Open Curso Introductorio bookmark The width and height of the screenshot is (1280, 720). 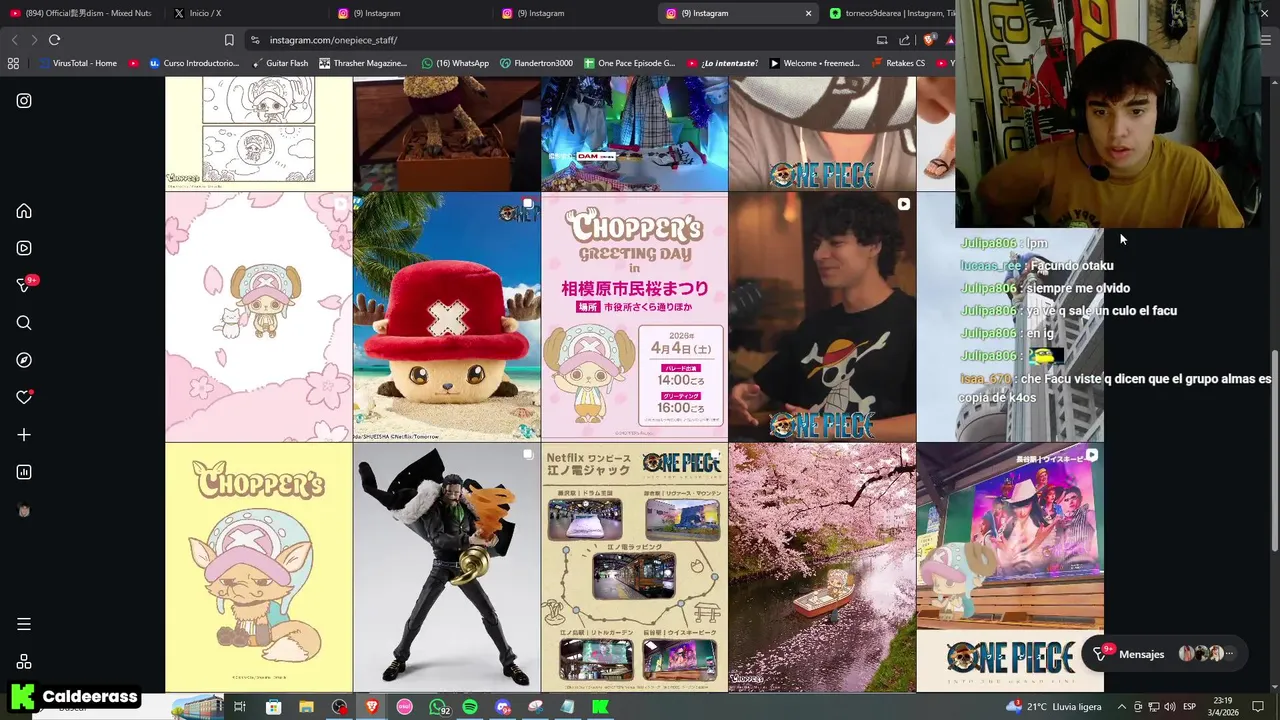[x=194, y=63]
